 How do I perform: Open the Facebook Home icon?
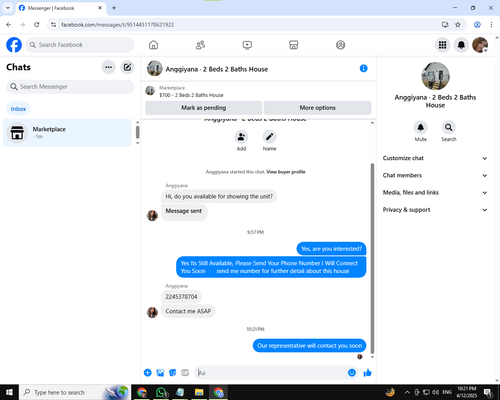153,45
